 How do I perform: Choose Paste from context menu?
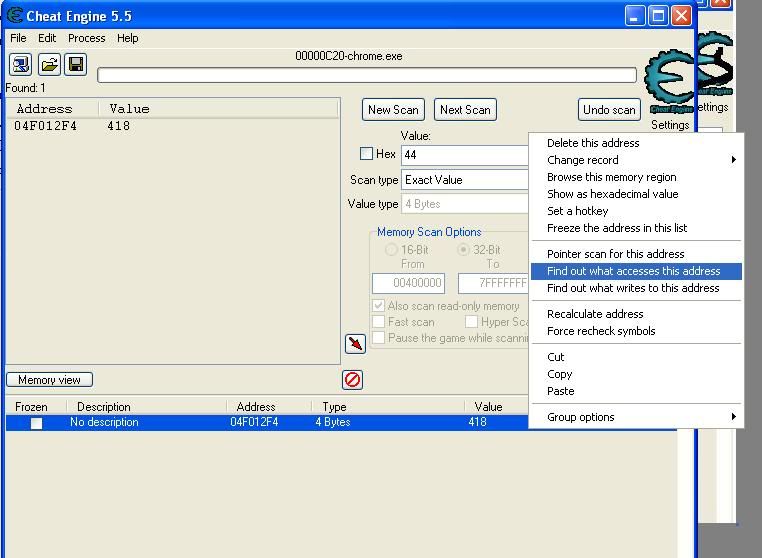[x=637, y=391]
